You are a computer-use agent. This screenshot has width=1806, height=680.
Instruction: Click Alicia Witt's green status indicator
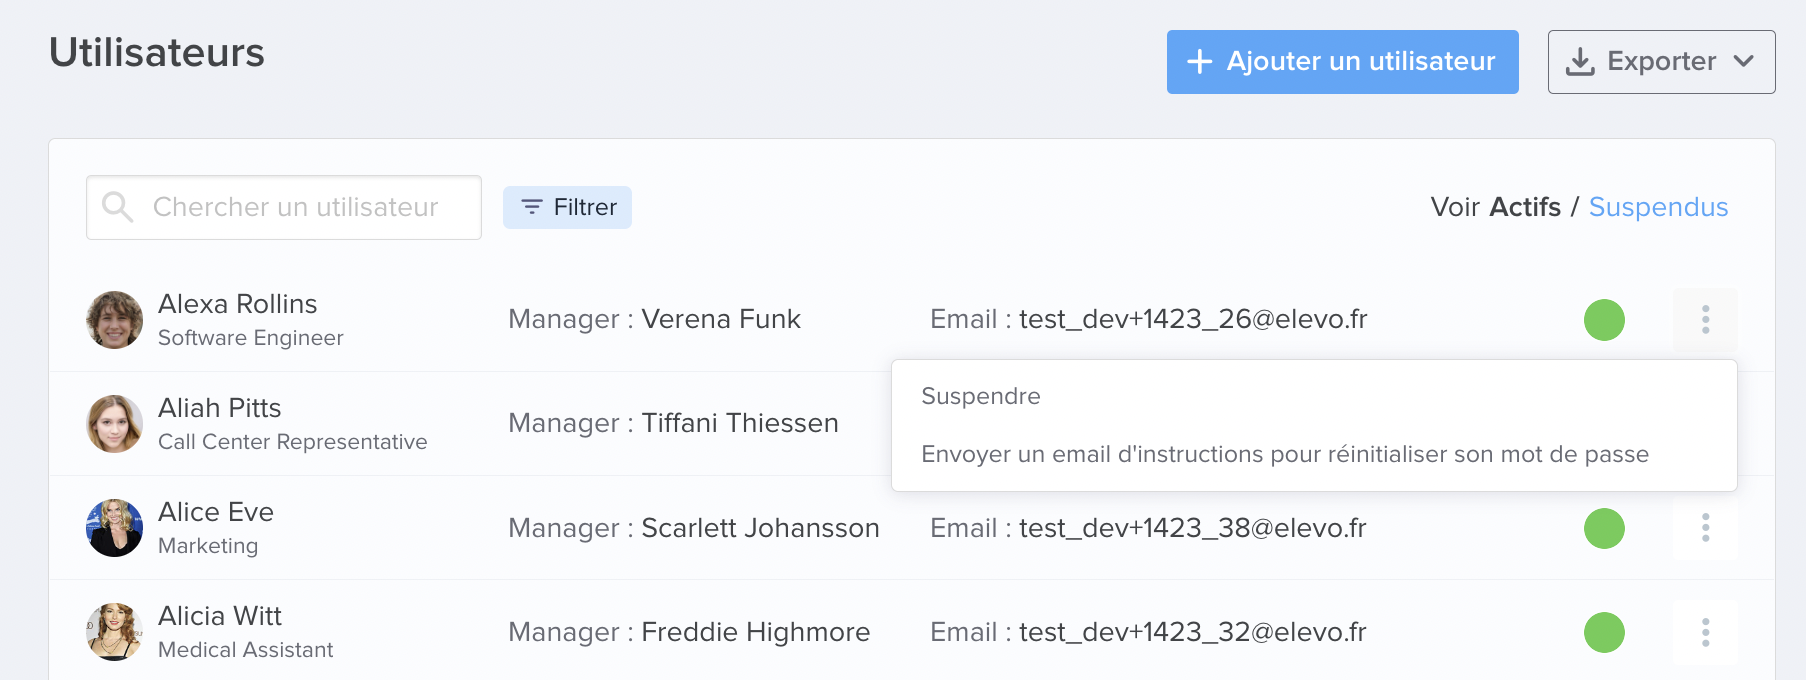click(1604, 632)
